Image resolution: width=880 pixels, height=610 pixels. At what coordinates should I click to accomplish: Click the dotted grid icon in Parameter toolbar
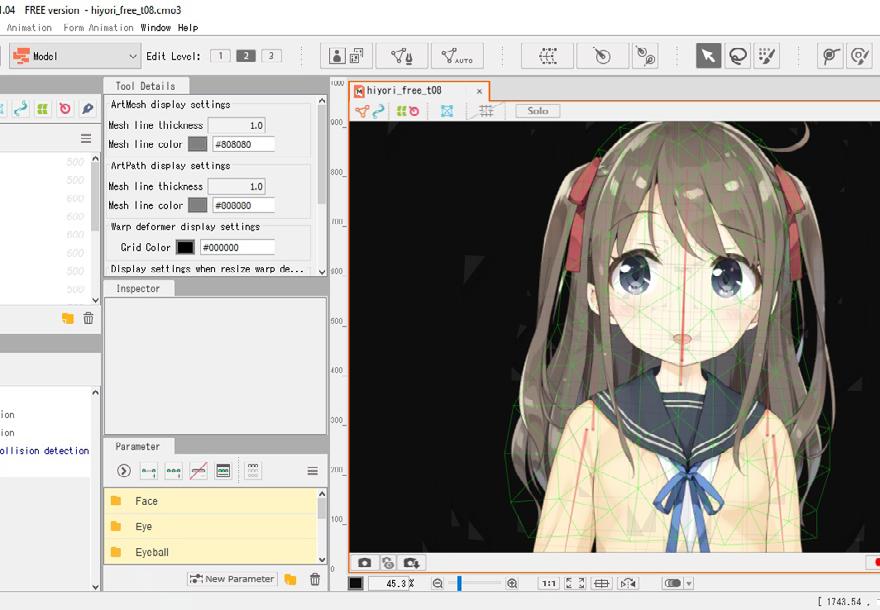253,470
